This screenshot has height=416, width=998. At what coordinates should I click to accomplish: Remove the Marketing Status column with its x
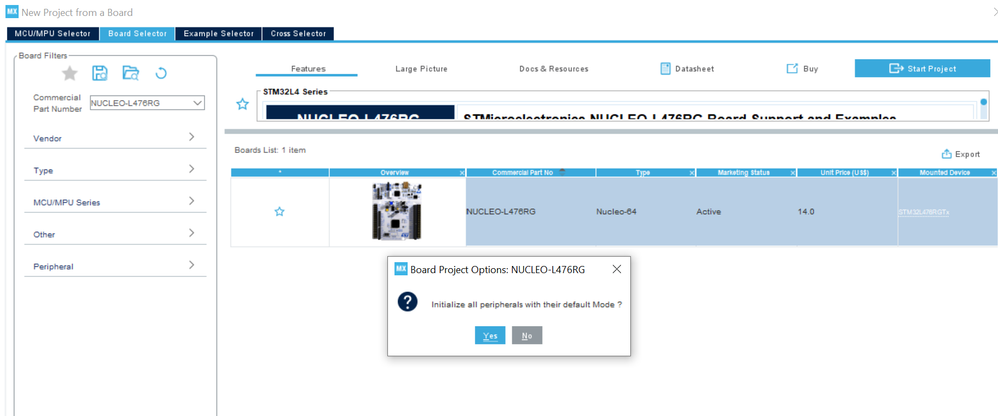pos(793,173)
